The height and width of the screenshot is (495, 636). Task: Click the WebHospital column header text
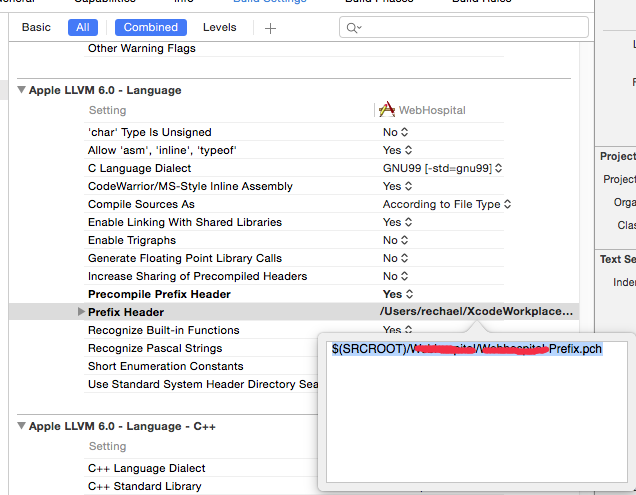coord(432,110)
